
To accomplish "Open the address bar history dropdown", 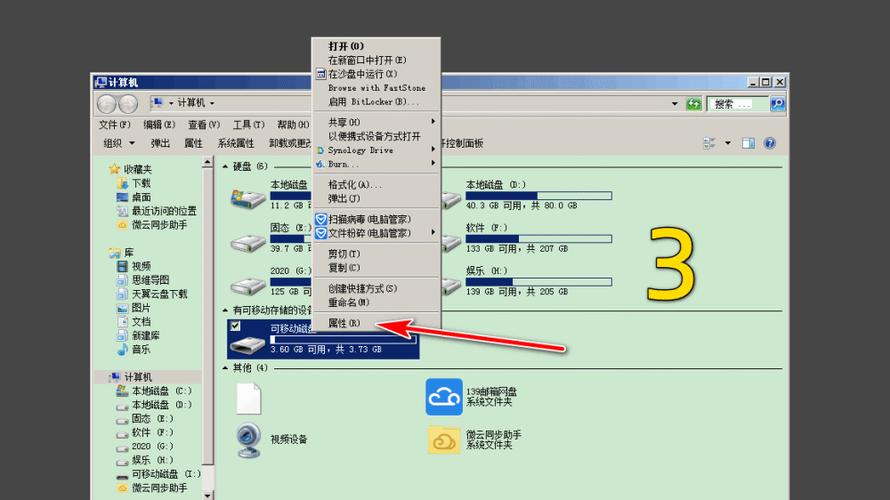I will click(x=674, y=104).
